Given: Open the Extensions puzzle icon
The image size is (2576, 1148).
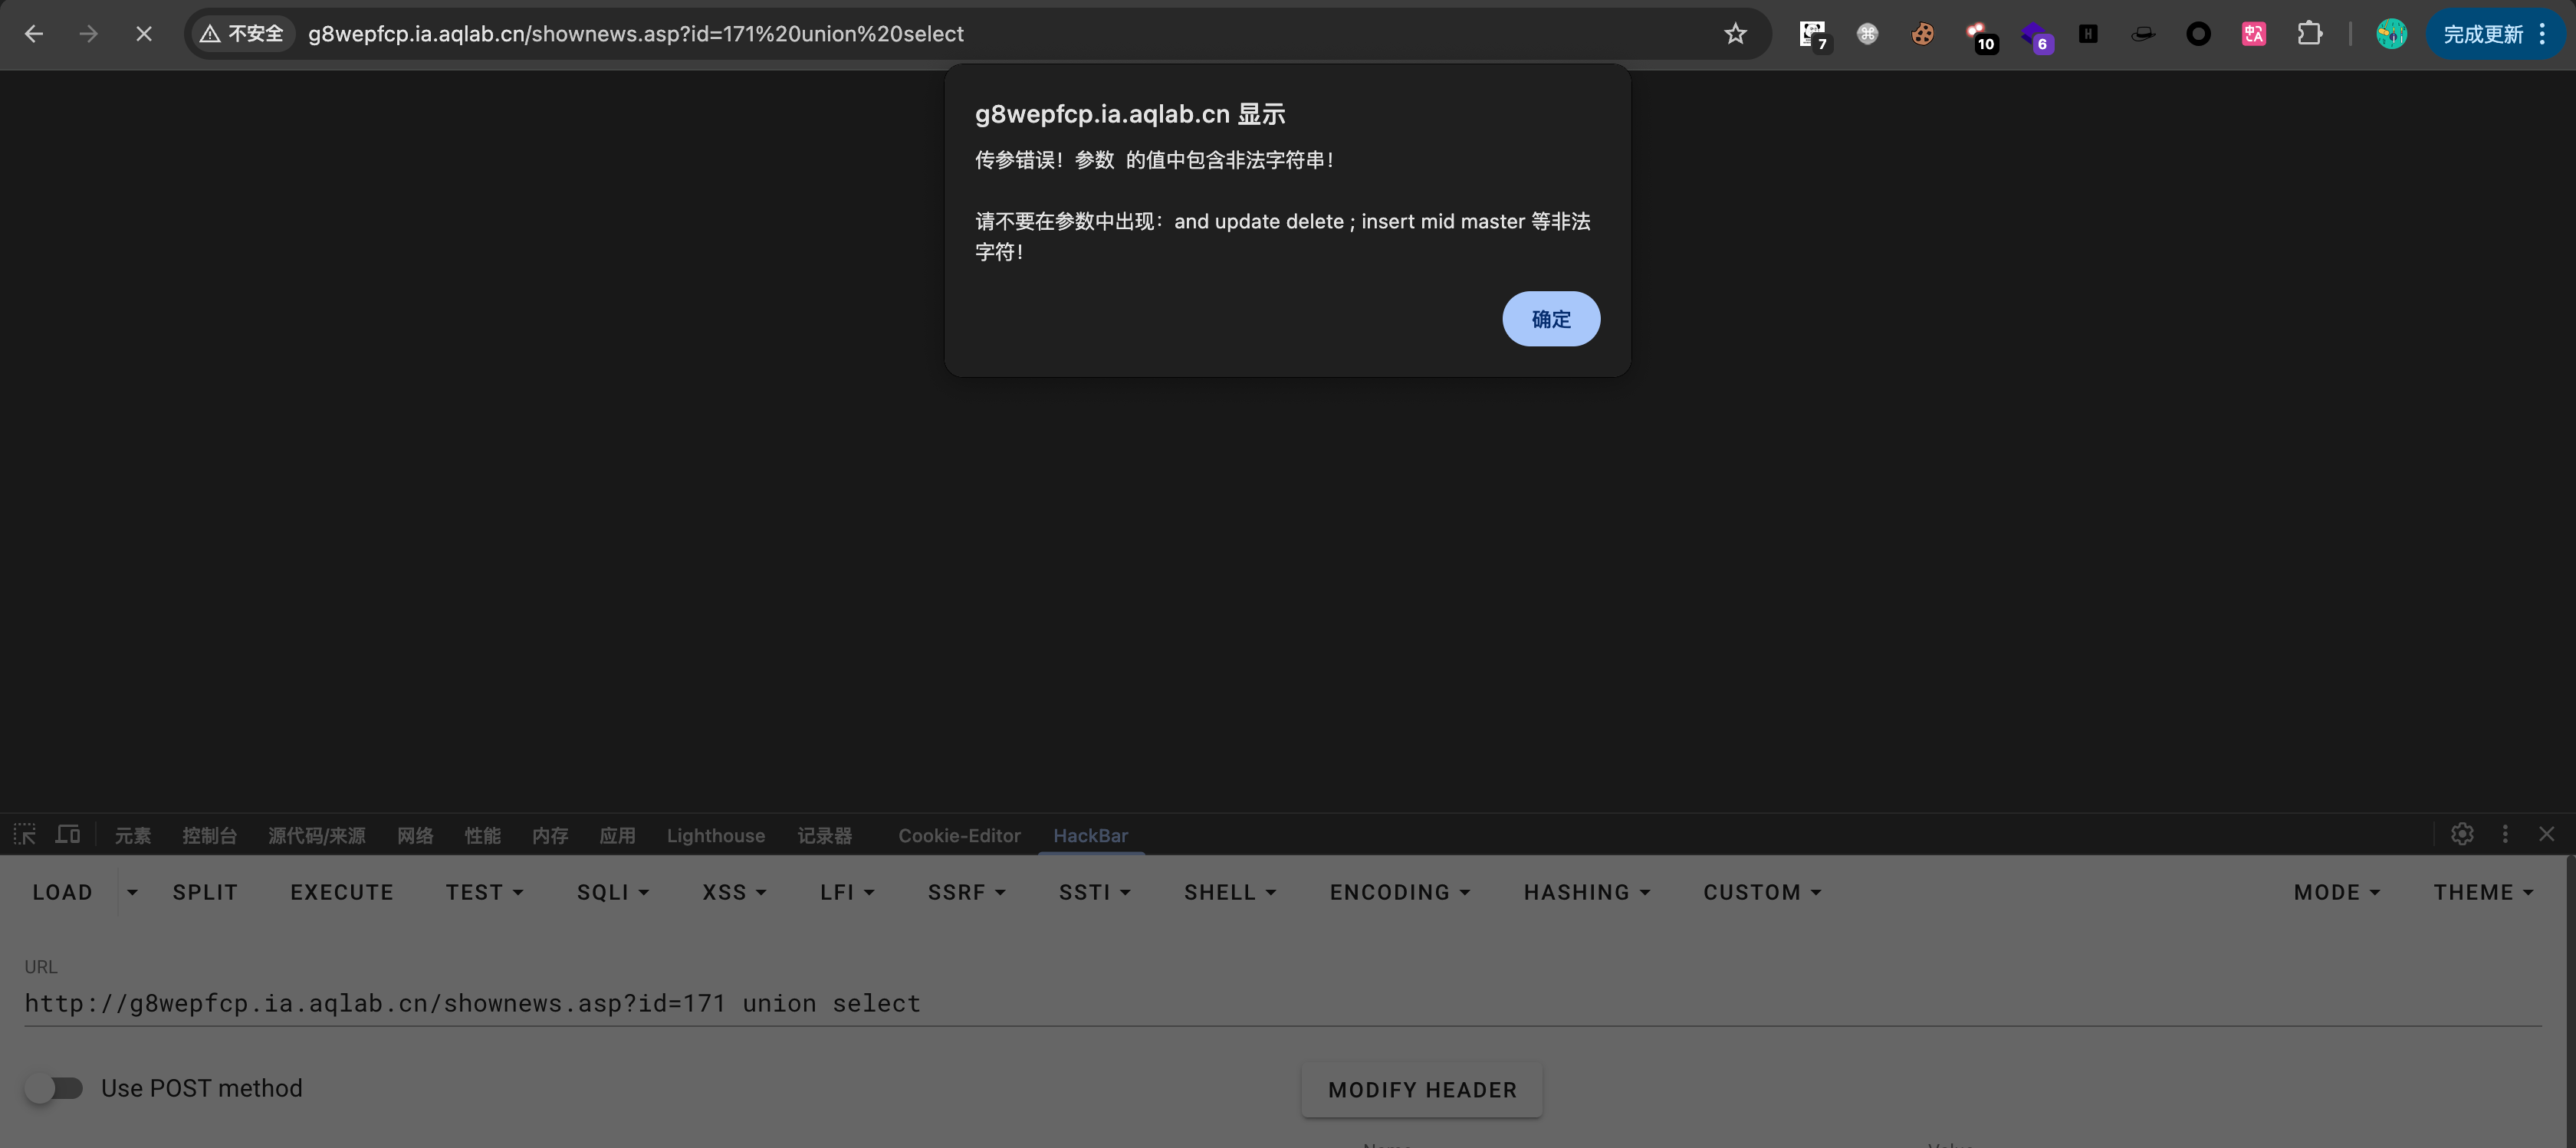Looking at the screenshot, I should click(x=2309, y=34).
